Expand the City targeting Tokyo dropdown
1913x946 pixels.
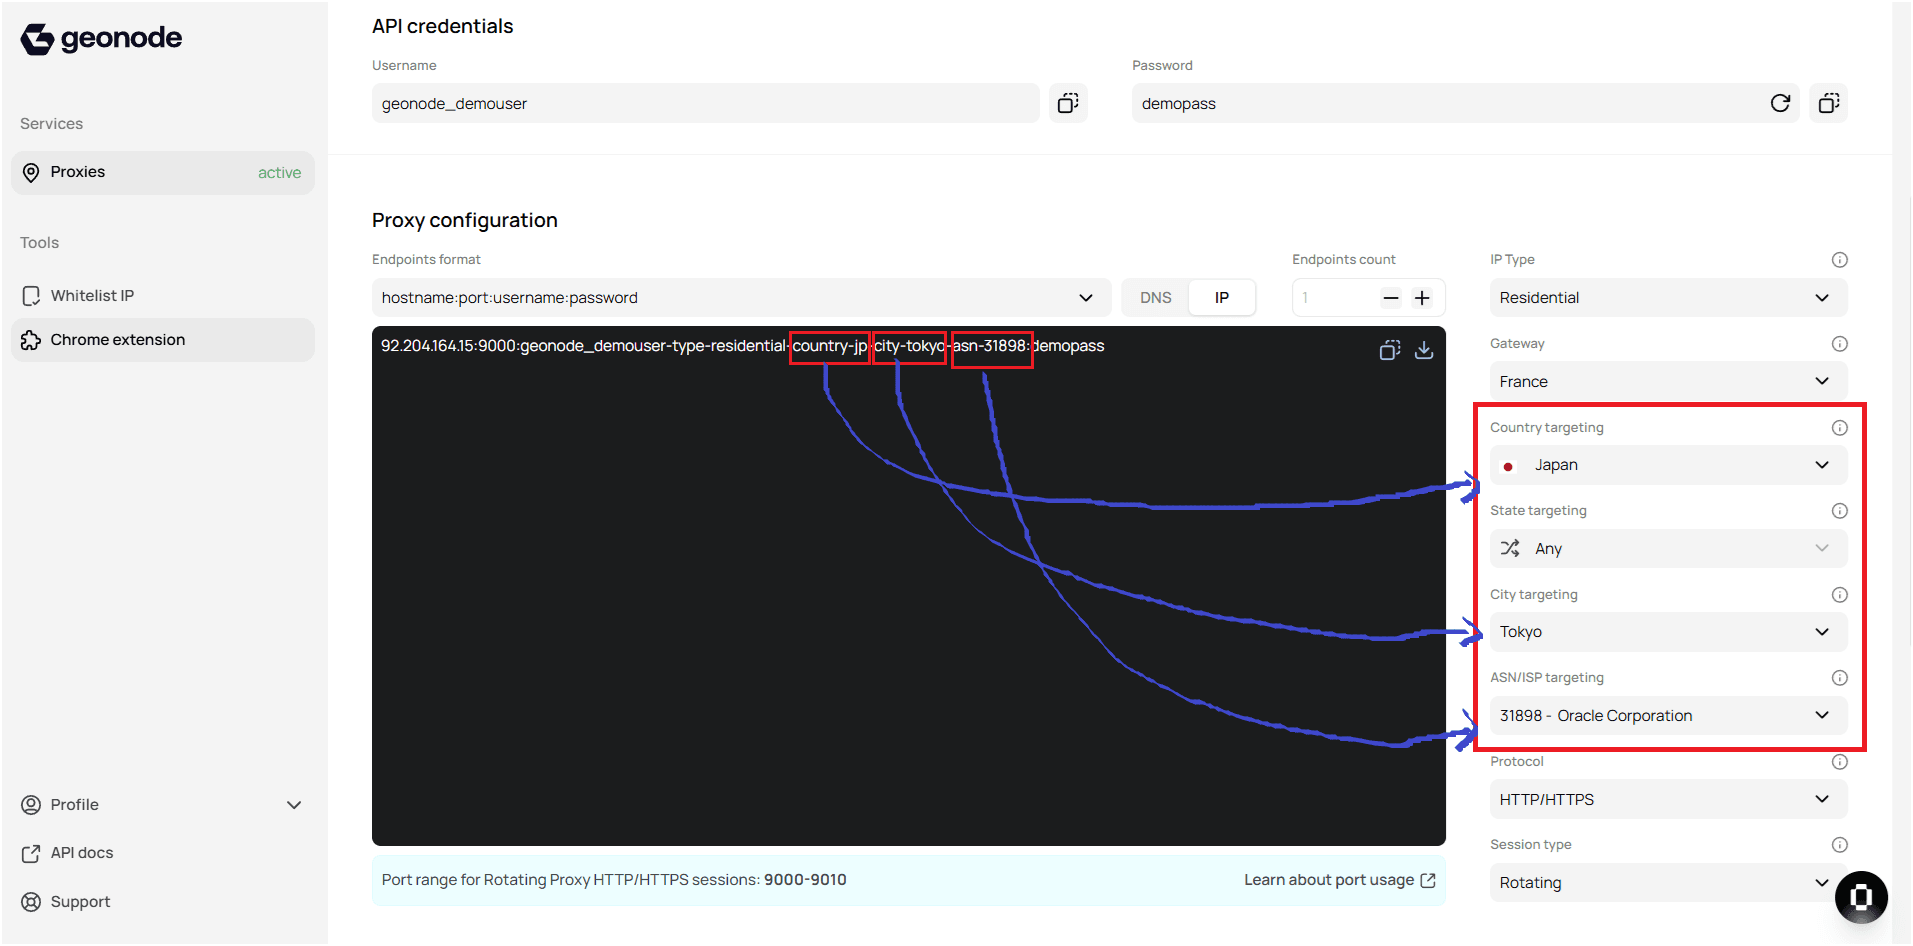tap(1667, 632)
